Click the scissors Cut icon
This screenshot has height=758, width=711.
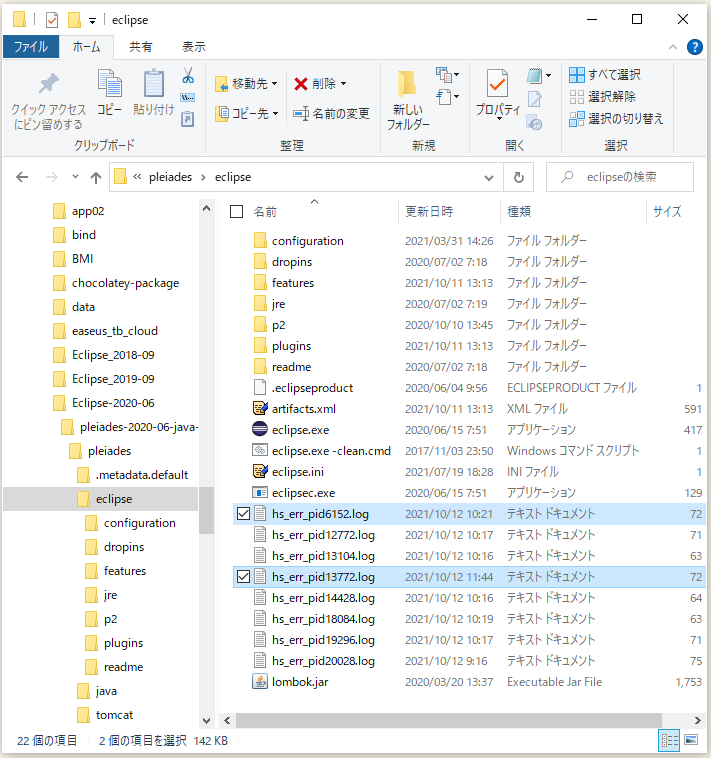click(x=188, y=76)
